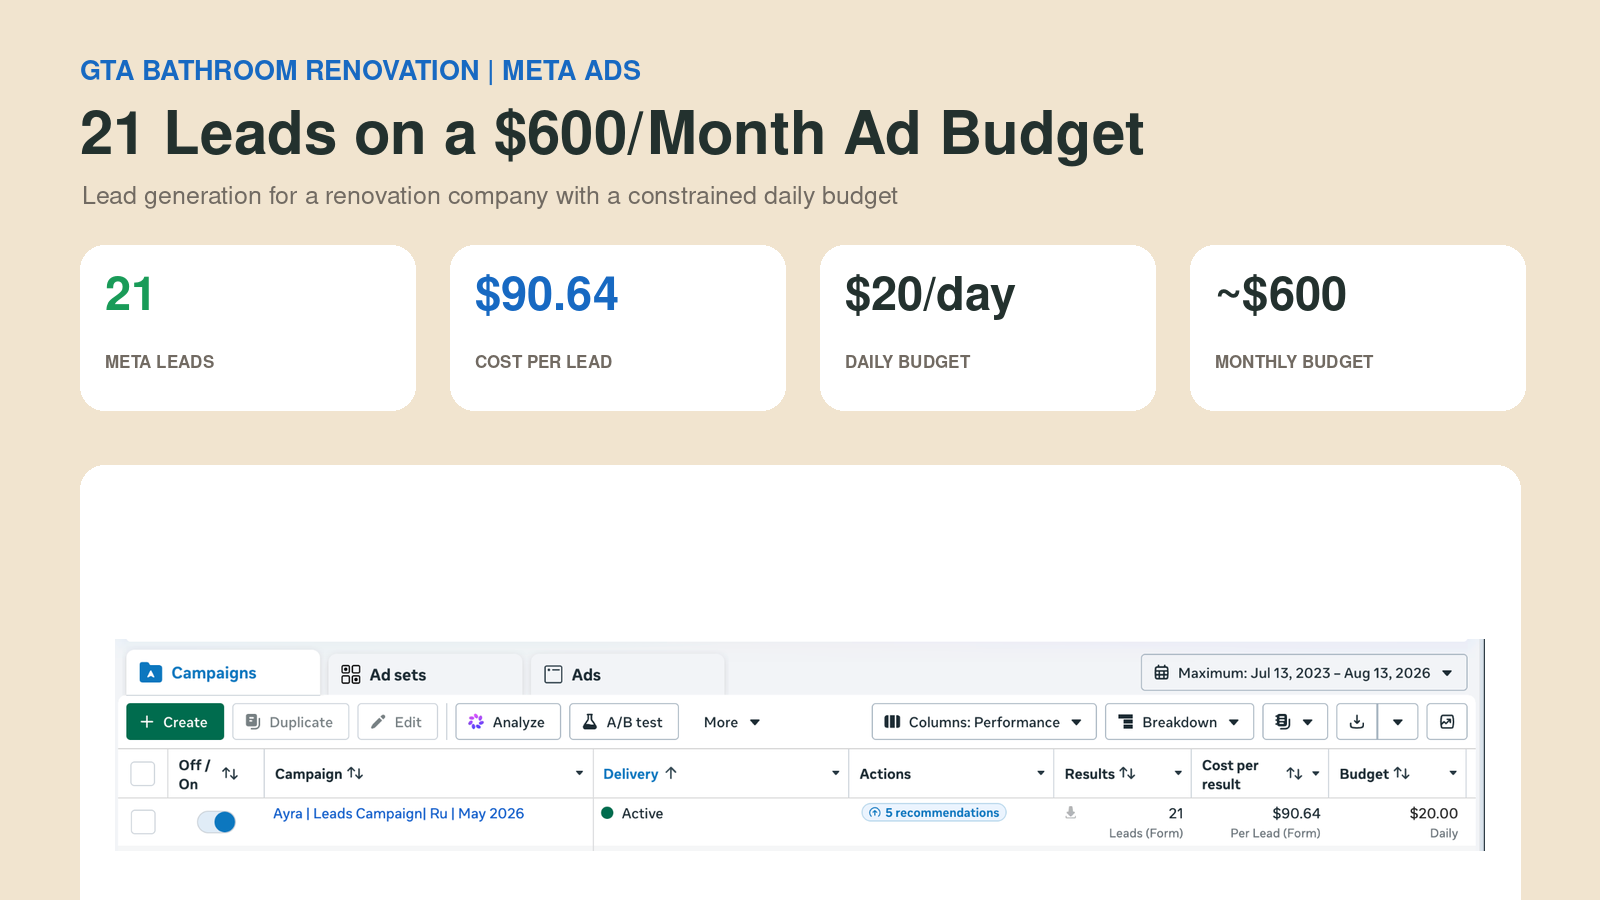
Task: Toggle the Ayra Leads Campaign off
Action: (x=216, y=822)
